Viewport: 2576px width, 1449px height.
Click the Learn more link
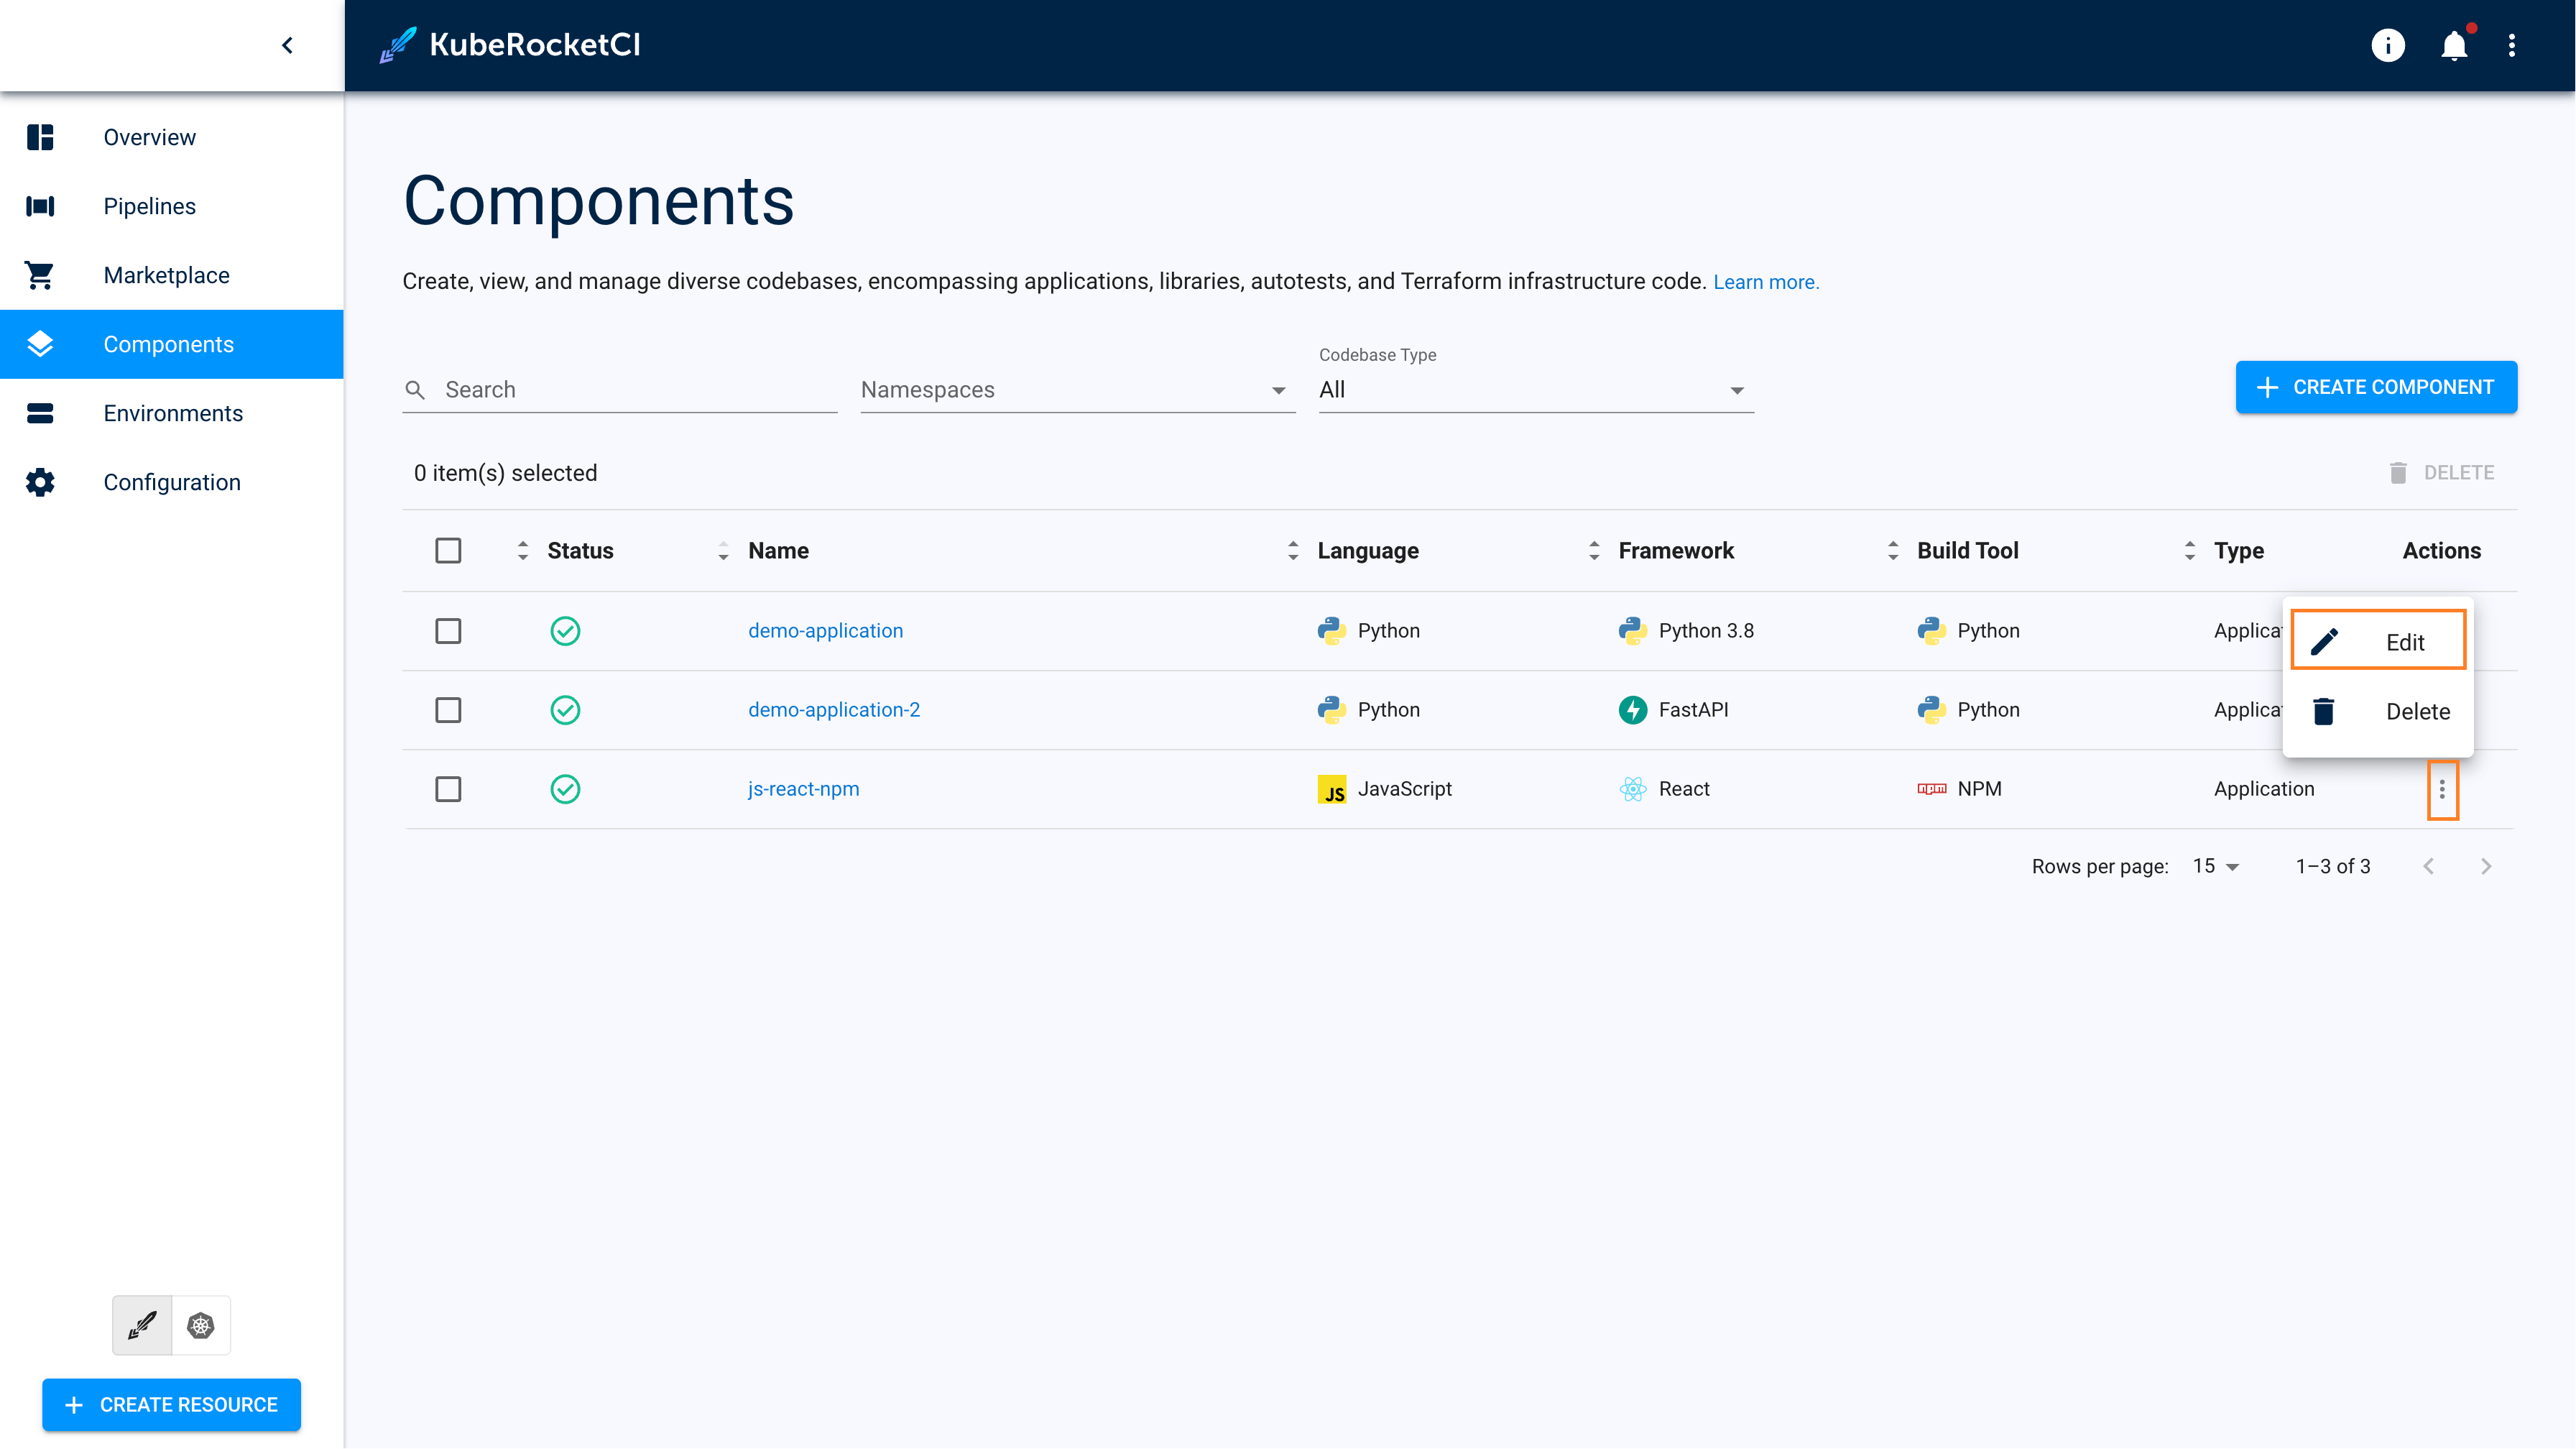(x=1765, y=281)
